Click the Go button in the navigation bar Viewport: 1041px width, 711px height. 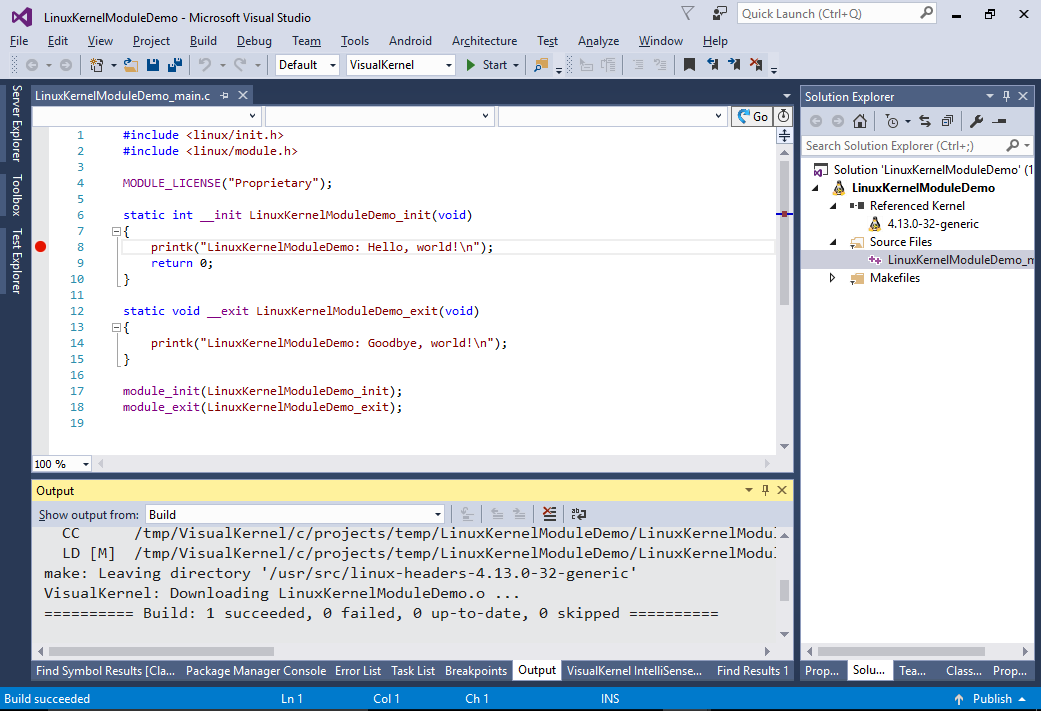[x=753, y=116]
